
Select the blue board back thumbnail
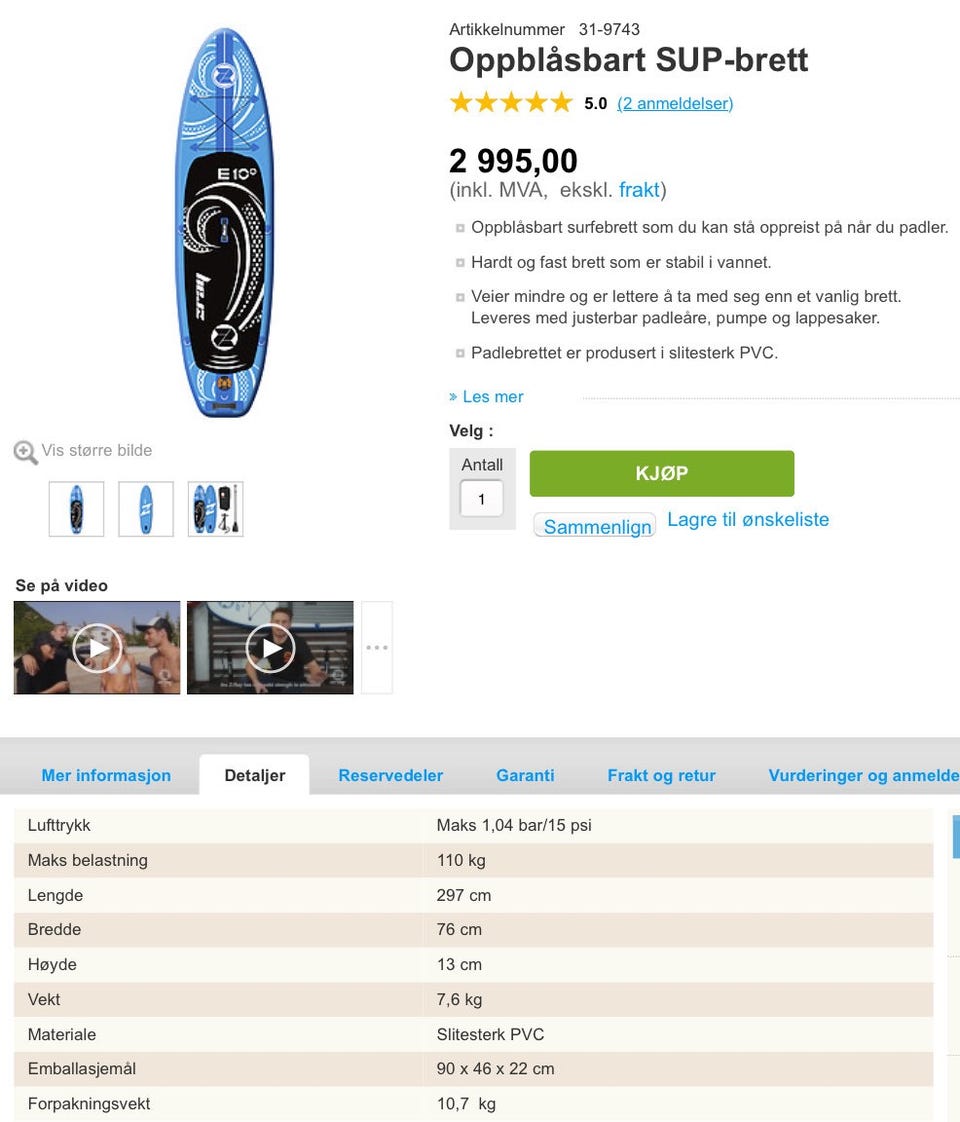[146, 509]
